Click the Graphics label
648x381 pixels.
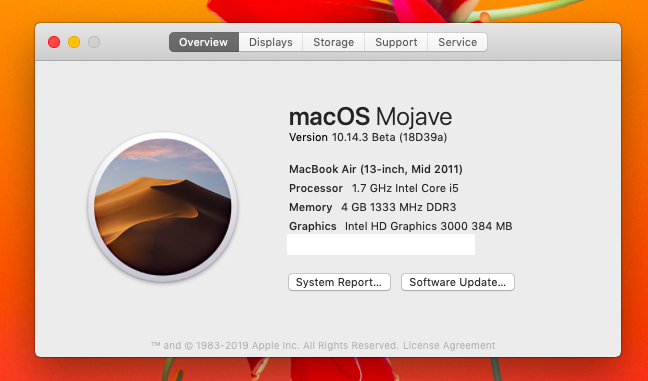(312, 226)
